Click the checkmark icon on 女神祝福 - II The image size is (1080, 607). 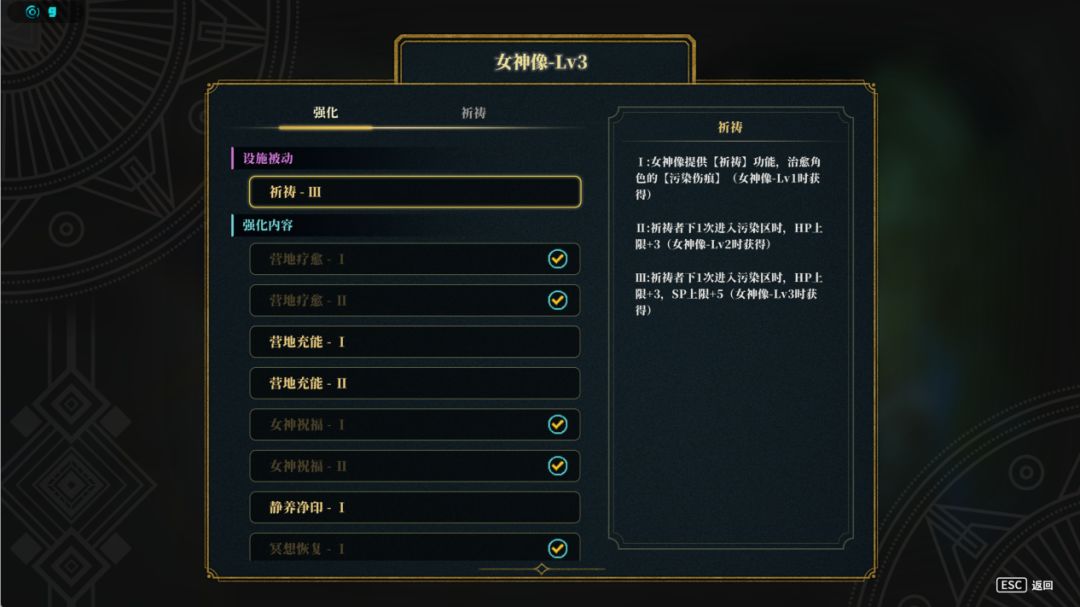click(557, 466)
